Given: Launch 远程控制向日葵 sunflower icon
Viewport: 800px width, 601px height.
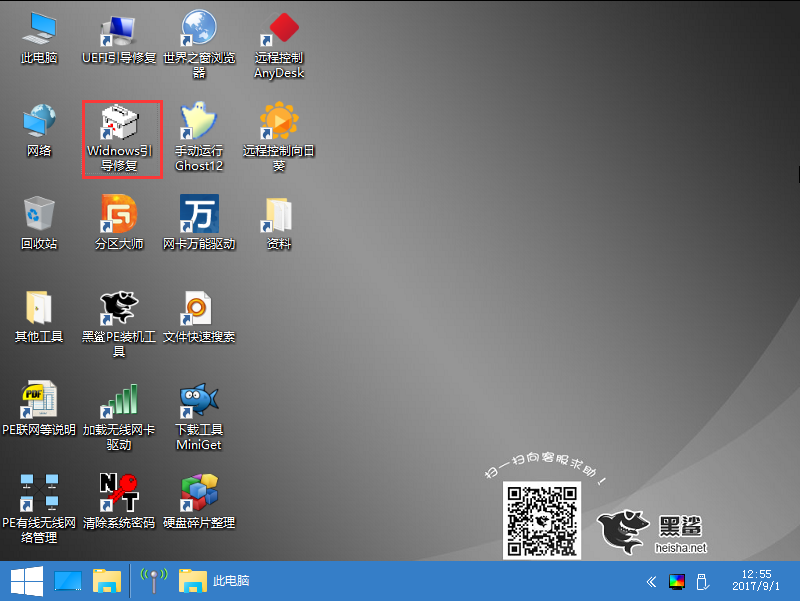Looking at the screenshot, I should click(x=279, y=124).
